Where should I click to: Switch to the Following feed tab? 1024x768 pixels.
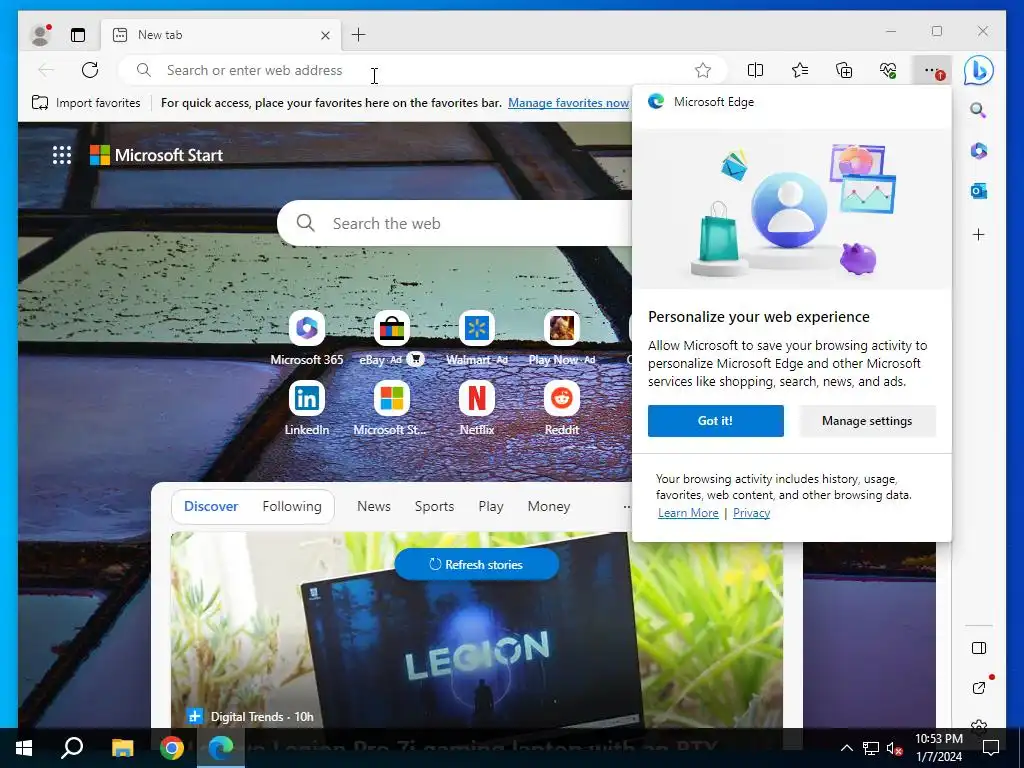tap(292, 506)
